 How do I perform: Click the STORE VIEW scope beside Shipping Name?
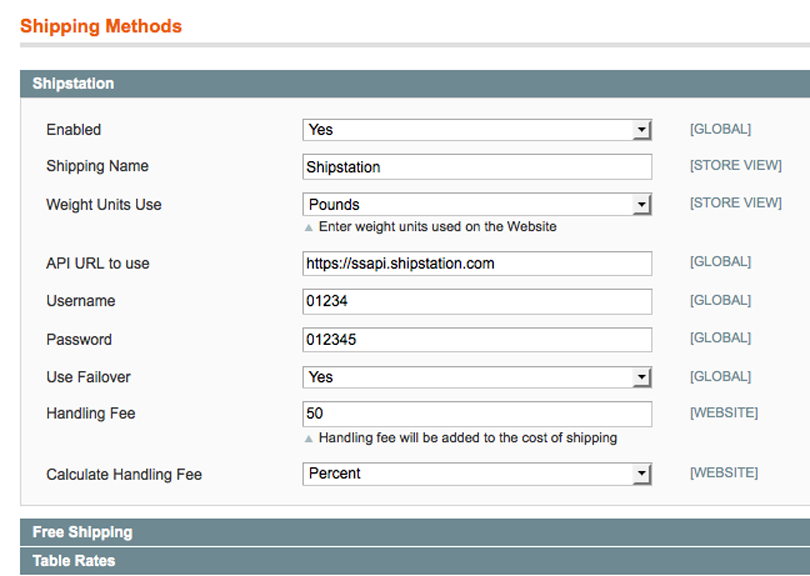[735, 166]
